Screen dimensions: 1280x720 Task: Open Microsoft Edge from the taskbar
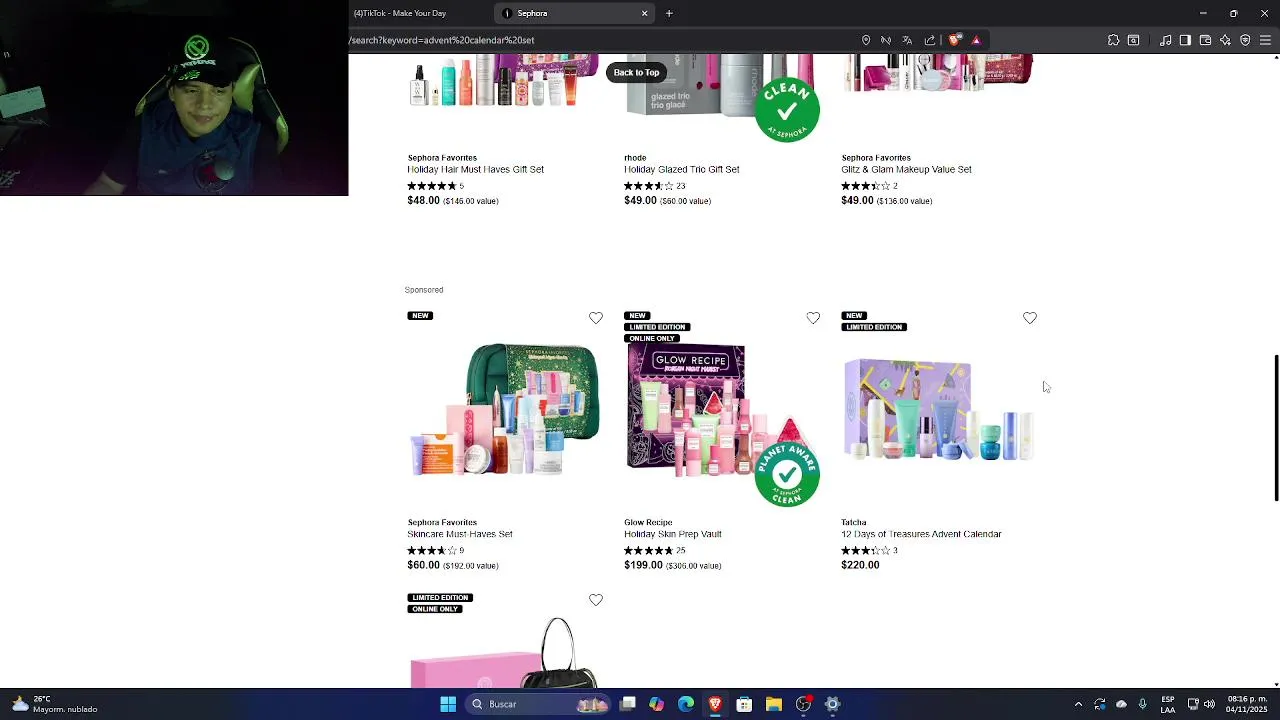tap(686, 704)
